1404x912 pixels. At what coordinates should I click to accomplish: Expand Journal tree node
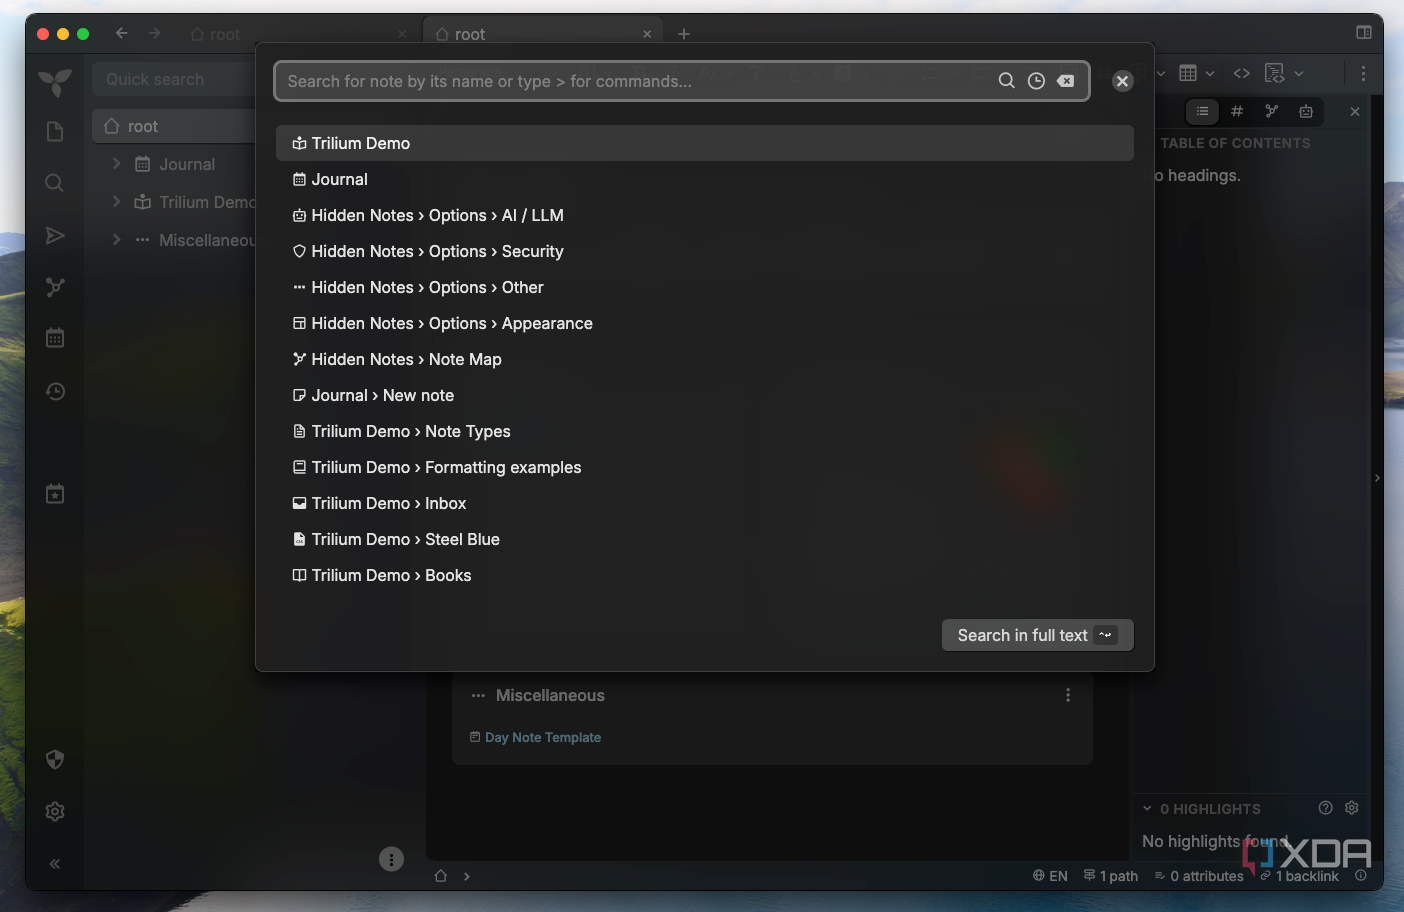(x=117, y=163)
